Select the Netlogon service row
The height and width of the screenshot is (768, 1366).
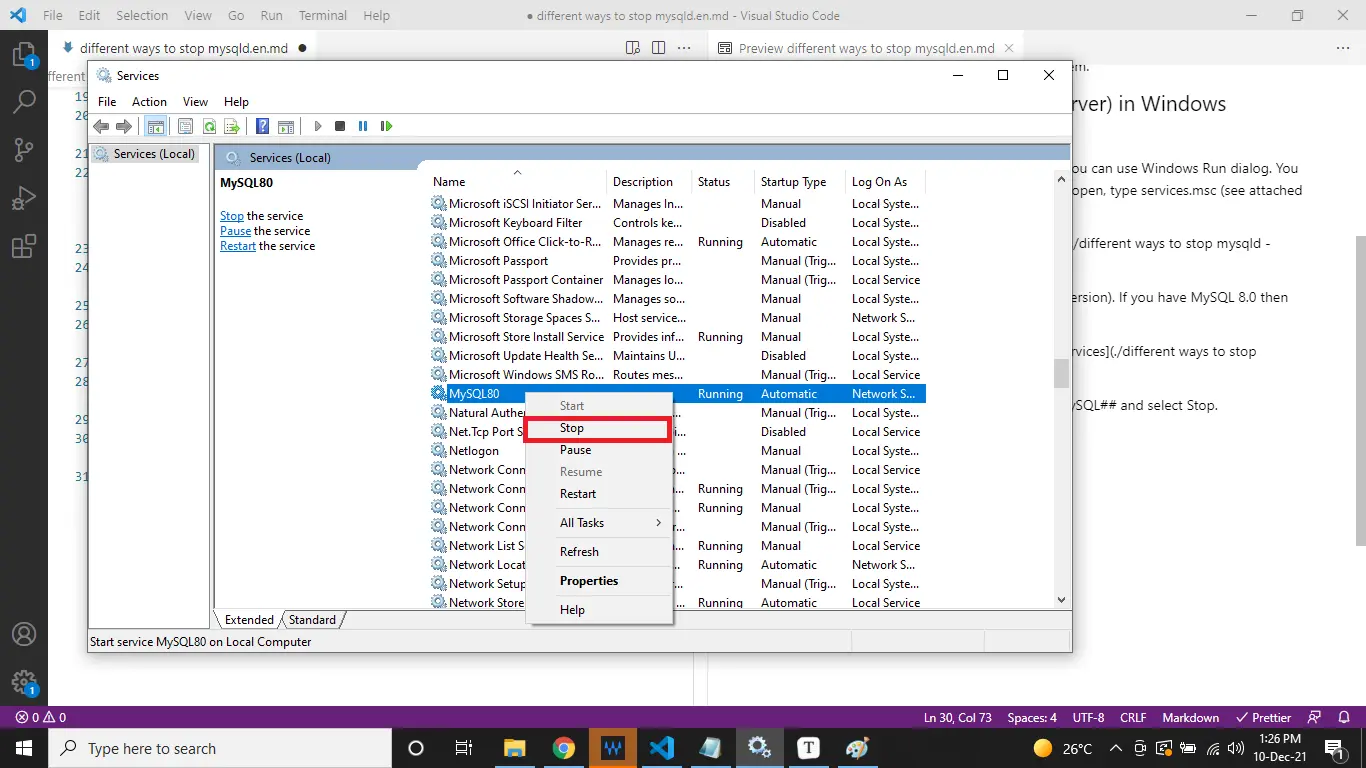[474, 451]
